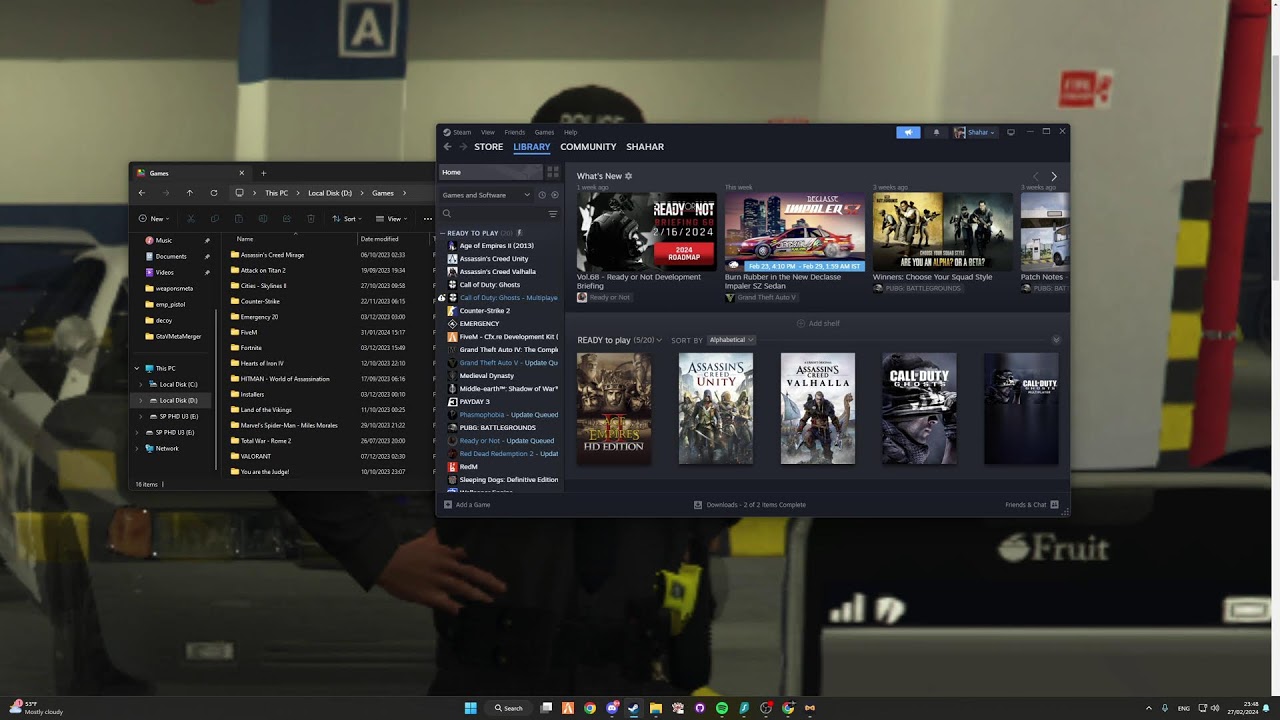This screenshot has width=1280, height=720.
Task: Open Assassin's Creed Valhalla cover on shelf
Action: (x=818, y=409)
